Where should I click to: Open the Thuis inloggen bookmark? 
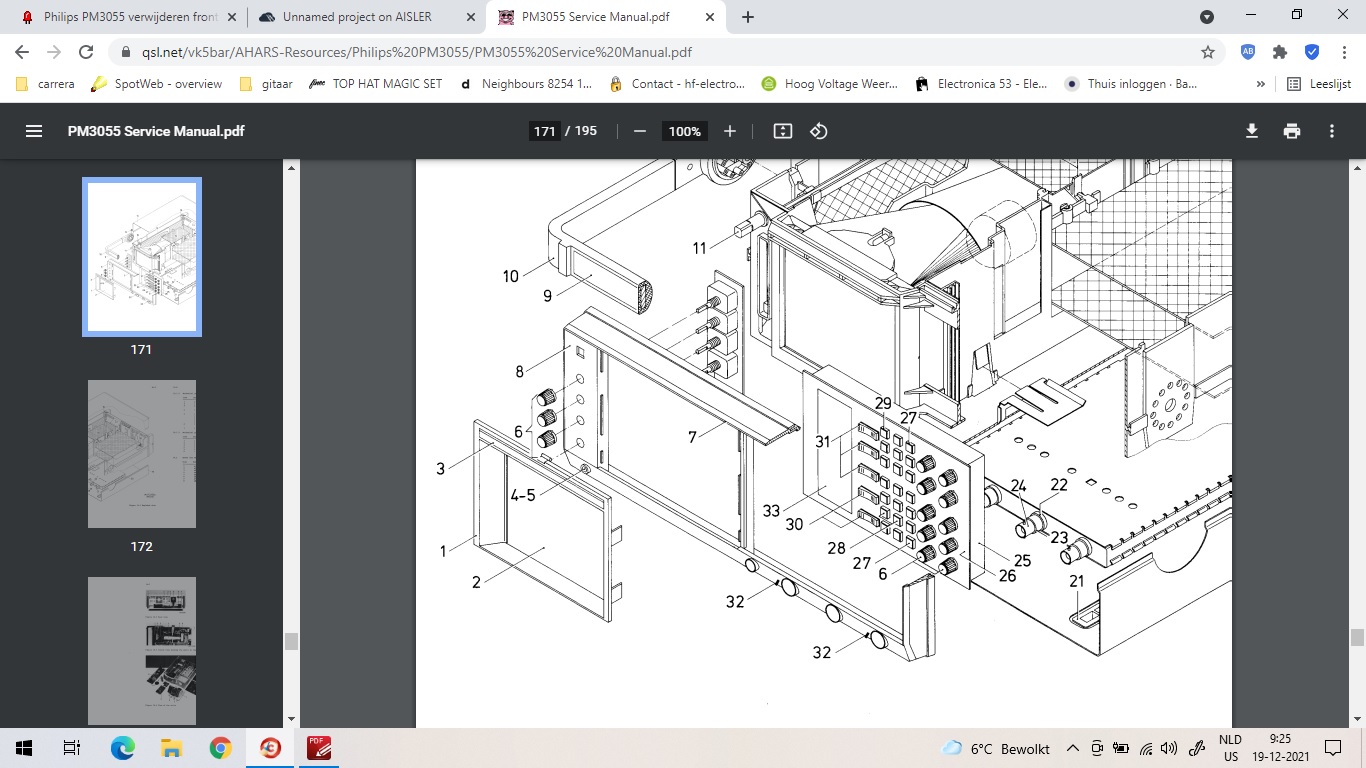click(1131, 84)
